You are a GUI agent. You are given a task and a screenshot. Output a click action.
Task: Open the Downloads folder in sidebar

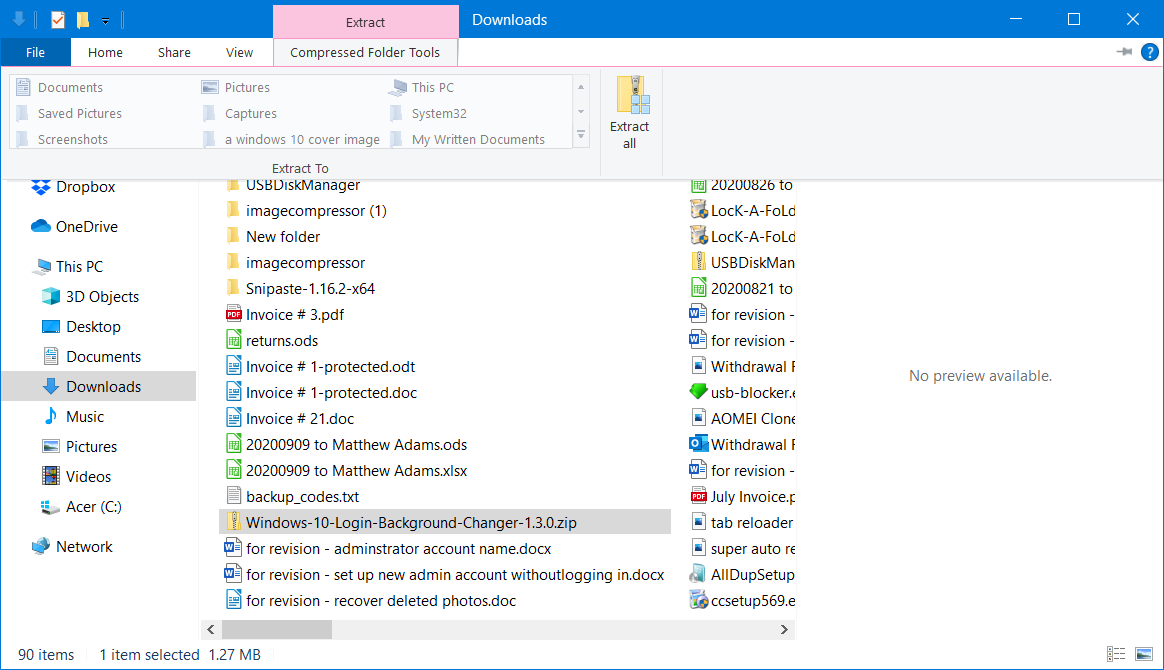click(84, 386)
